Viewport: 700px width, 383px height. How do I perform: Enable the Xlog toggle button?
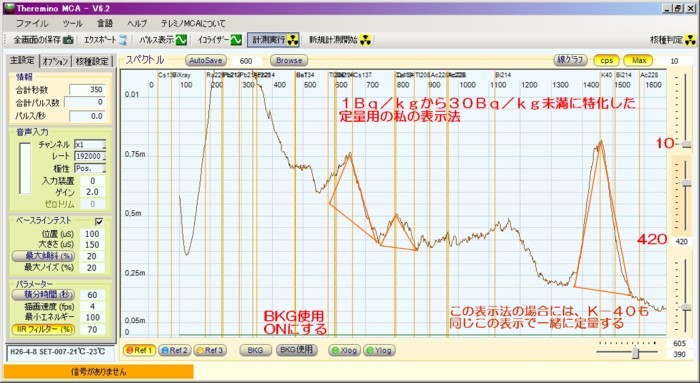coord(345,350)
